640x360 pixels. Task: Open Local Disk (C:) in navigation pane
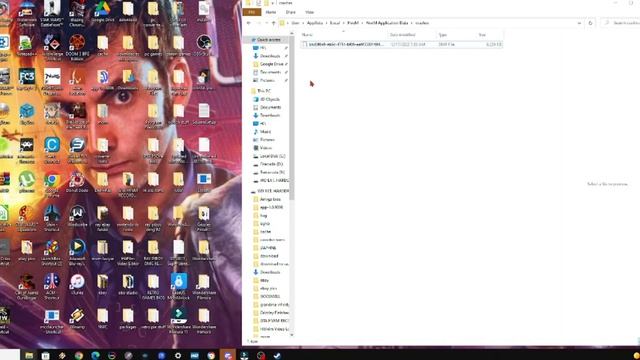click(x=271, y=156)
